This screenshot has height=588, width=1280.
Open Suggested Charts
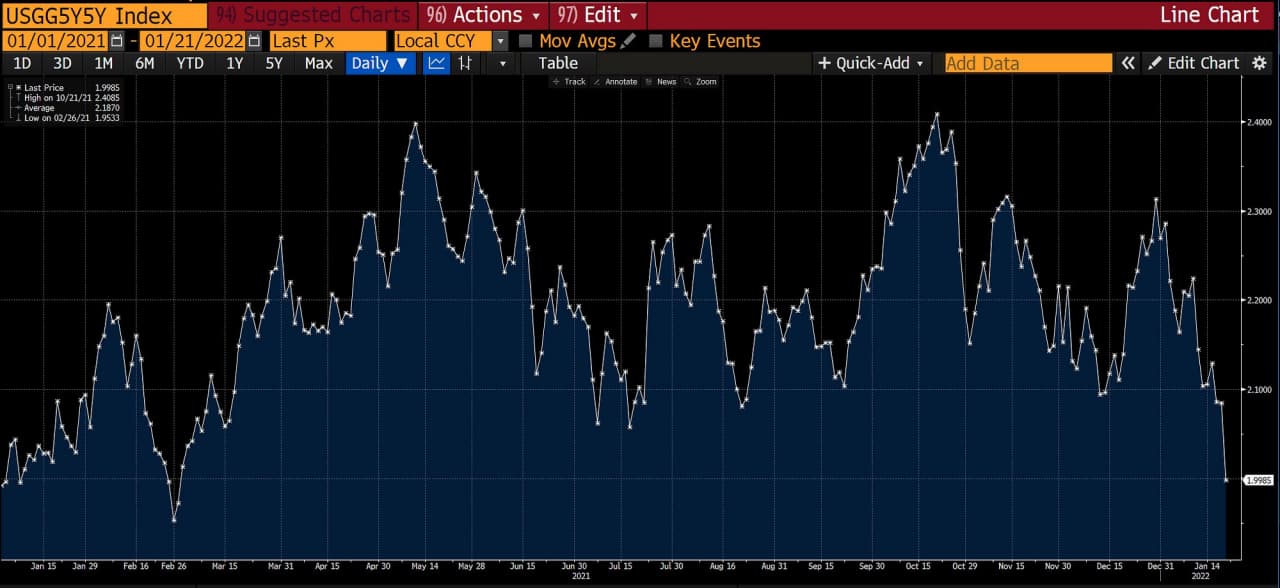click(313, 15)
